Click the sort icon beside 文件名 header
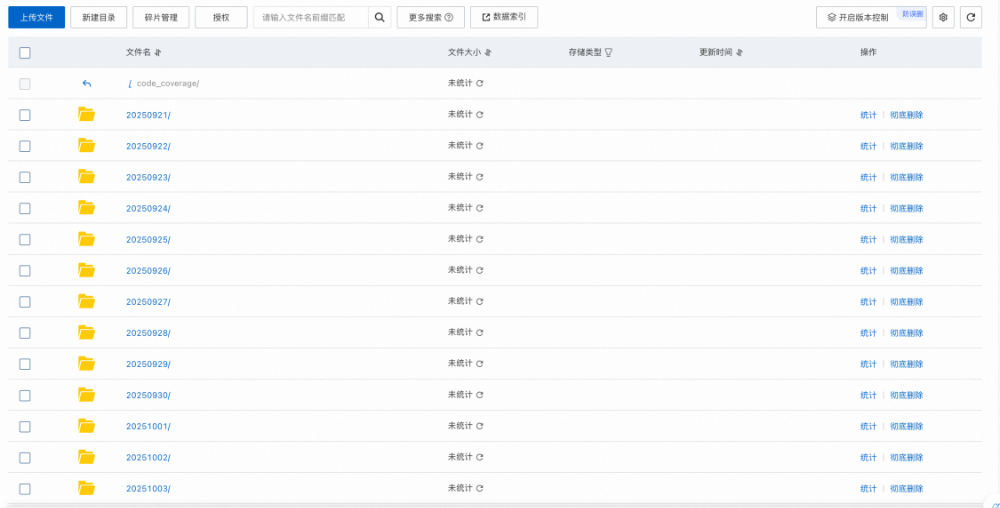The width and height of the screenshot is (1000, 508). coord(158,53)
